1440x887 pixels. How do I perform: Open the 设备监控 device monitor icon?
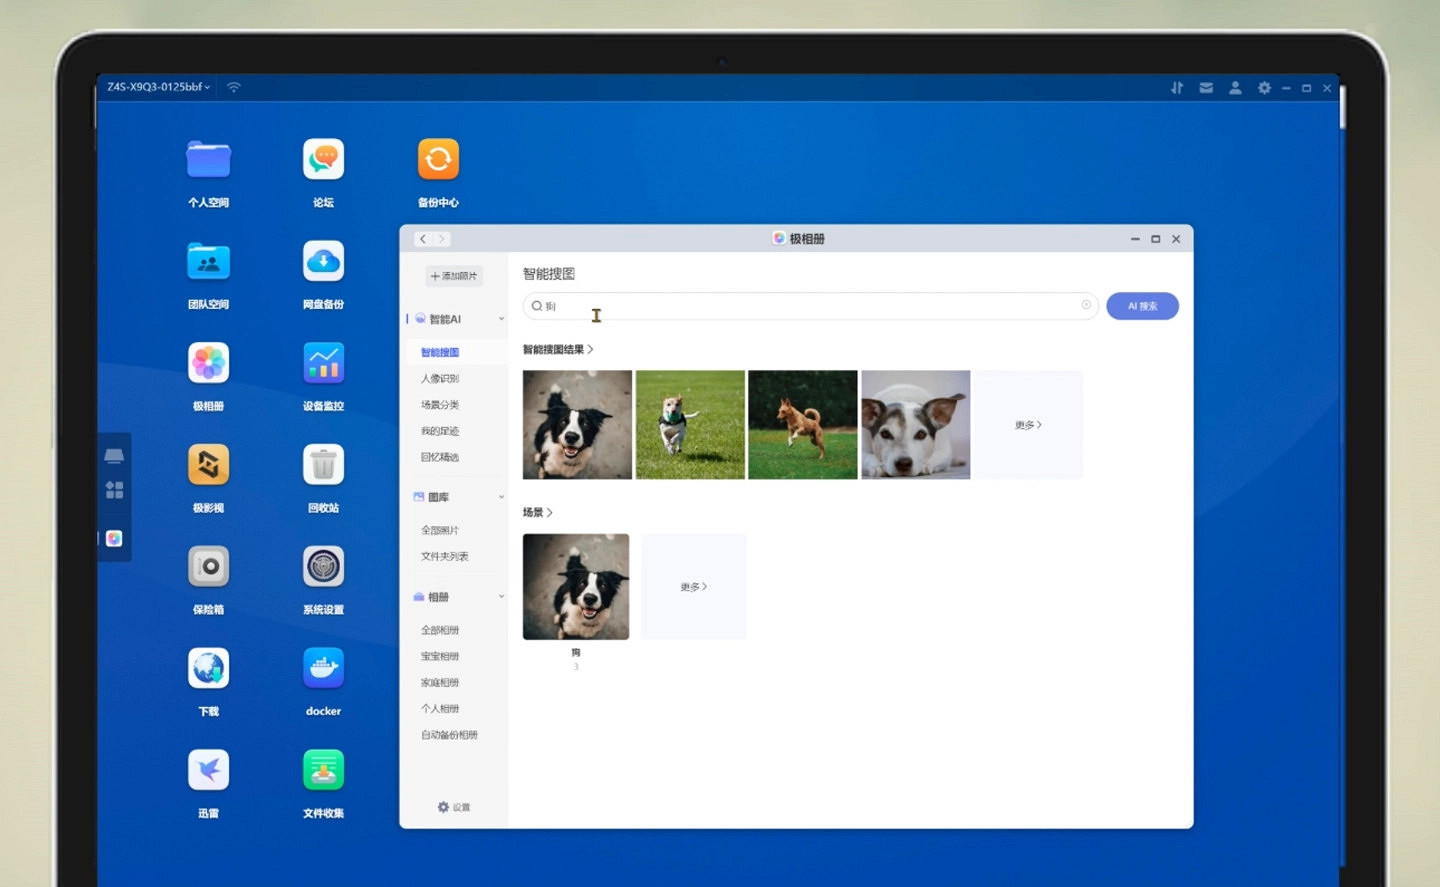pyautogui.click(x=323, y=363)
